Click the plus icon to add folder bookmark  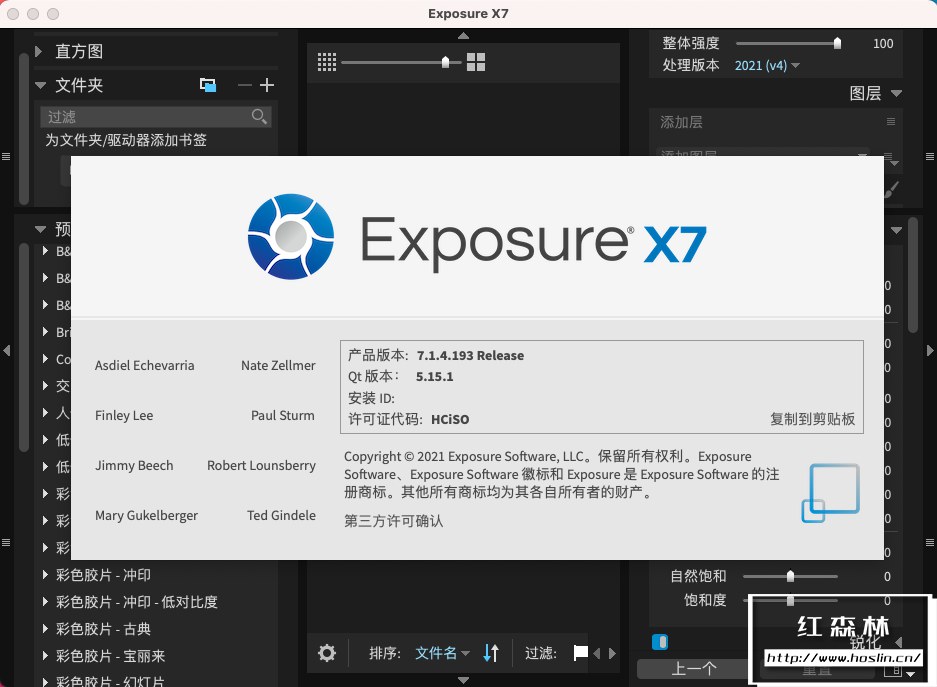(267, 85)
